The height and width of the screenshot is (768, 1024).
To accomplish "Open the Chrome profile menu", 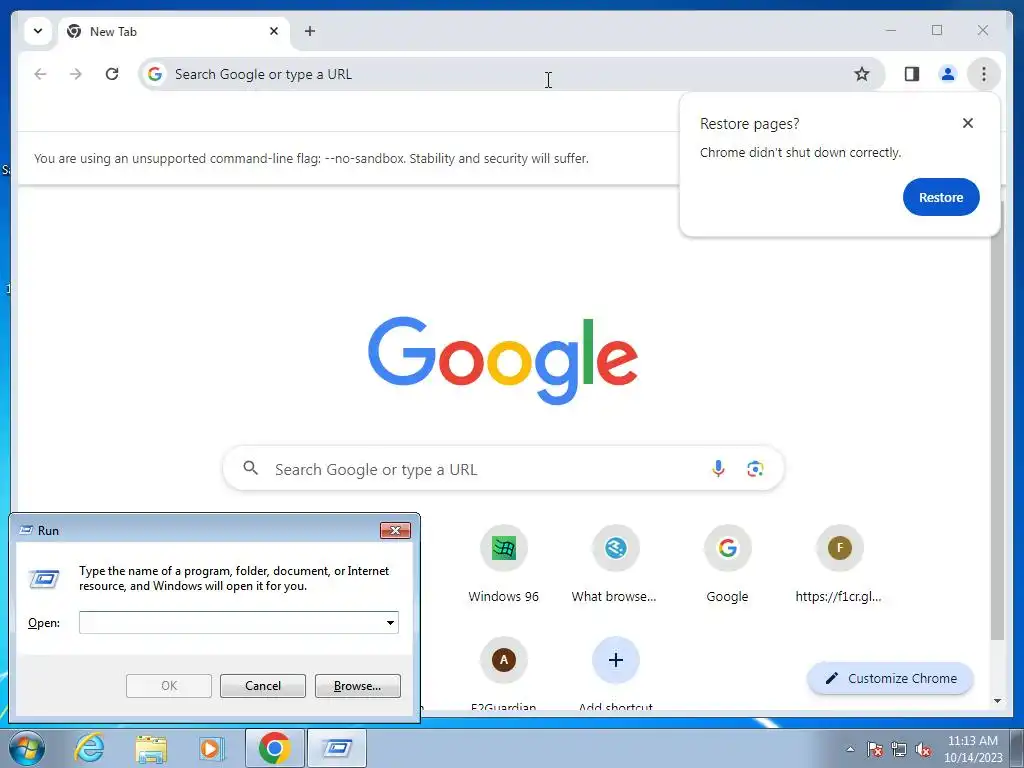I will [x=948, y=74].
